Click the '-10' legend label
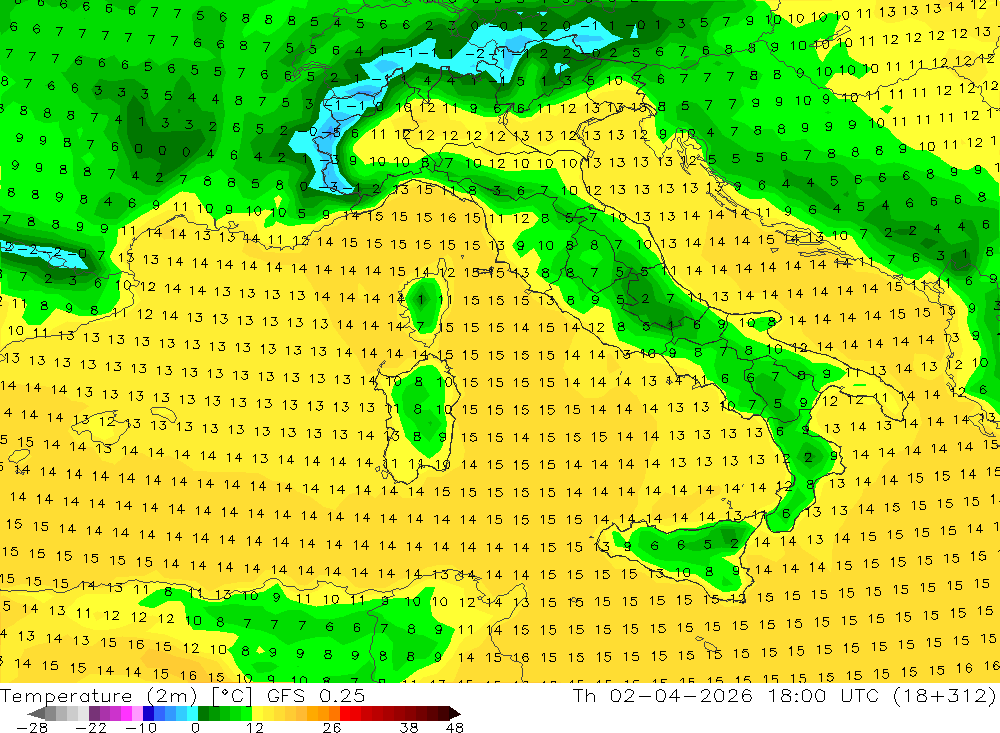1000x733 pixels. pyautogui.click(x=141, y=727)
